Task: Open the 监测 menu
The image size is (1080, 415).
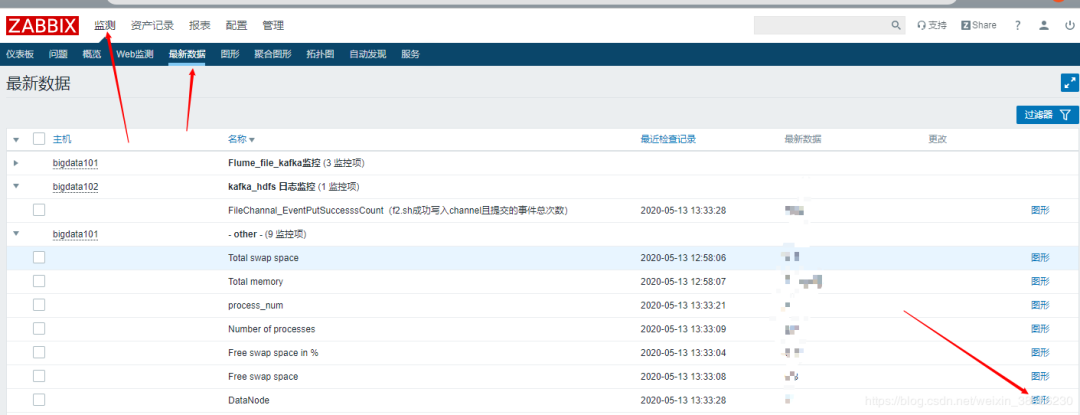Action: (105, 25)
